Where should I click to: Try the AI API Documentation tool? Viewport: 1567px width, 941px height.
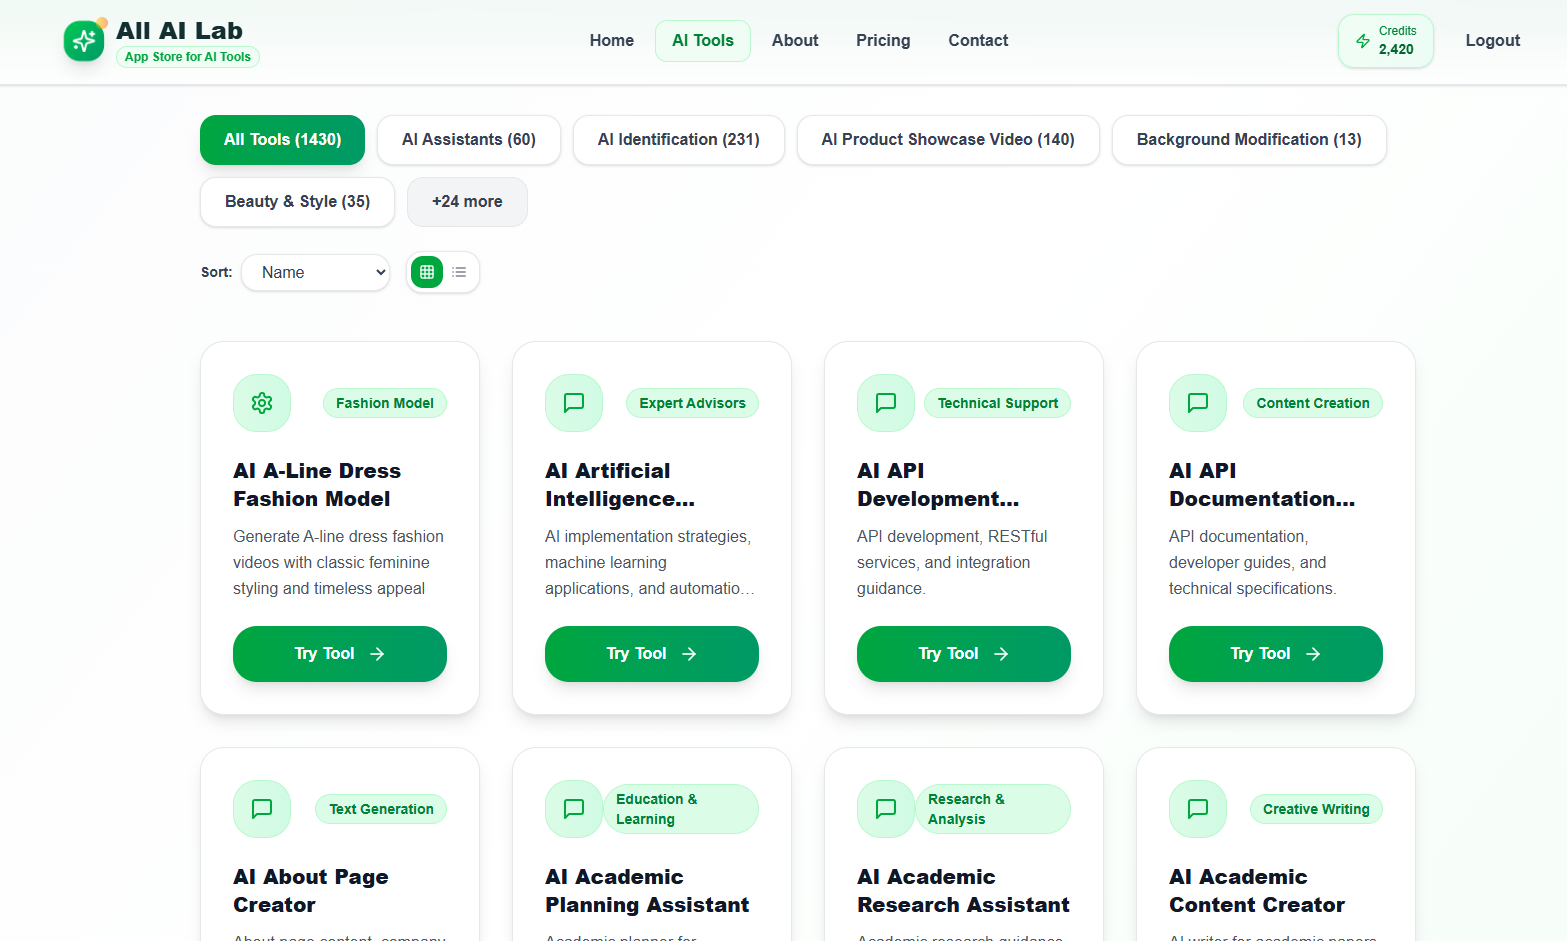click(1276, 654)
